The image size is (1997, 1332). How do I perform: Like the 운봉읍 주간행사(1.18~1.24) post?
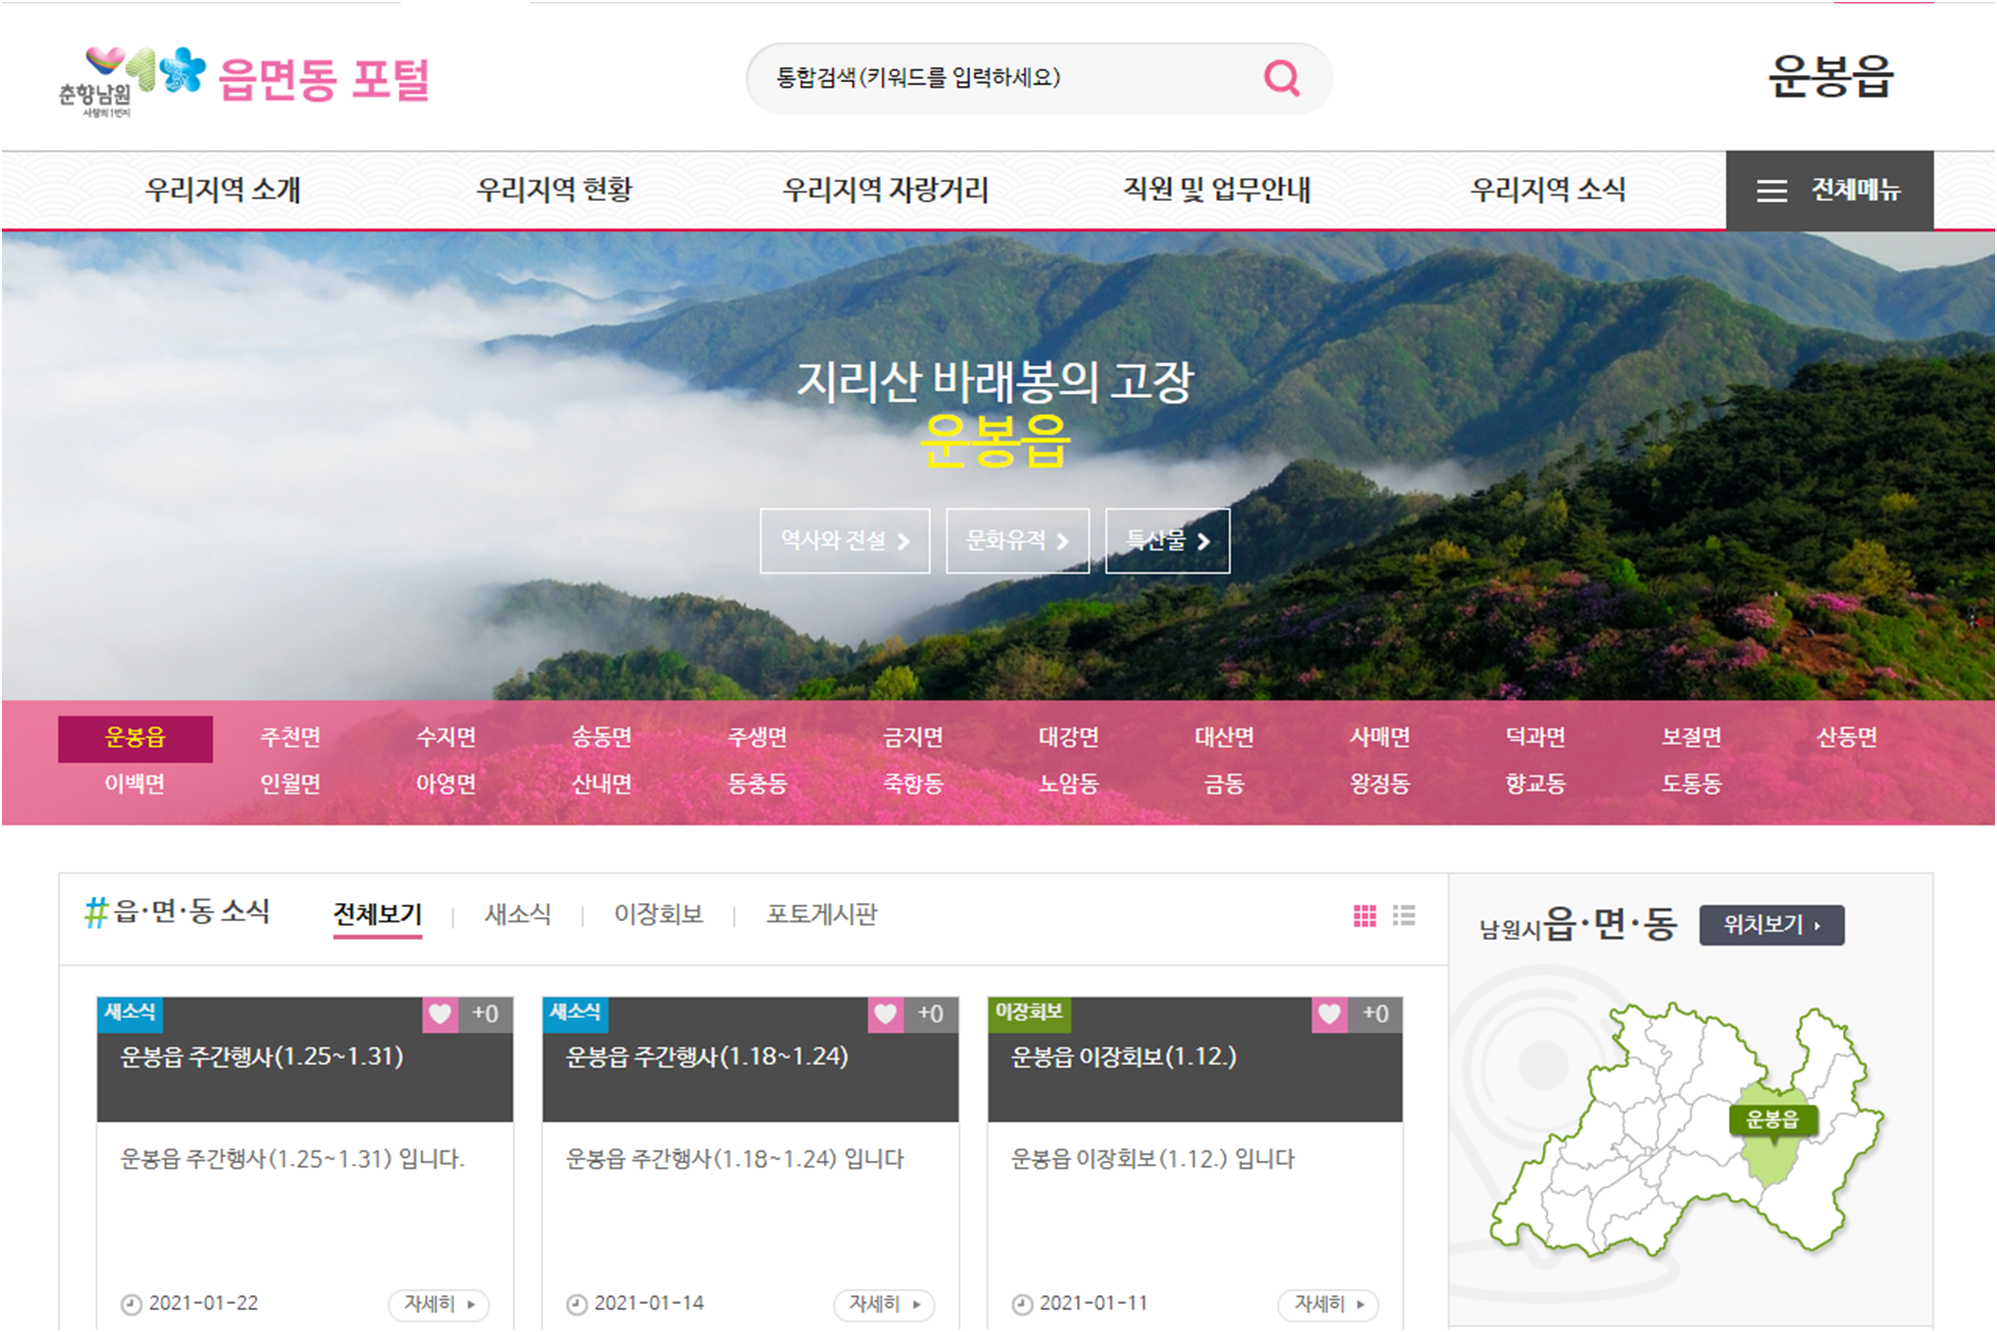pyautogui.click(x=885, y=1014)
